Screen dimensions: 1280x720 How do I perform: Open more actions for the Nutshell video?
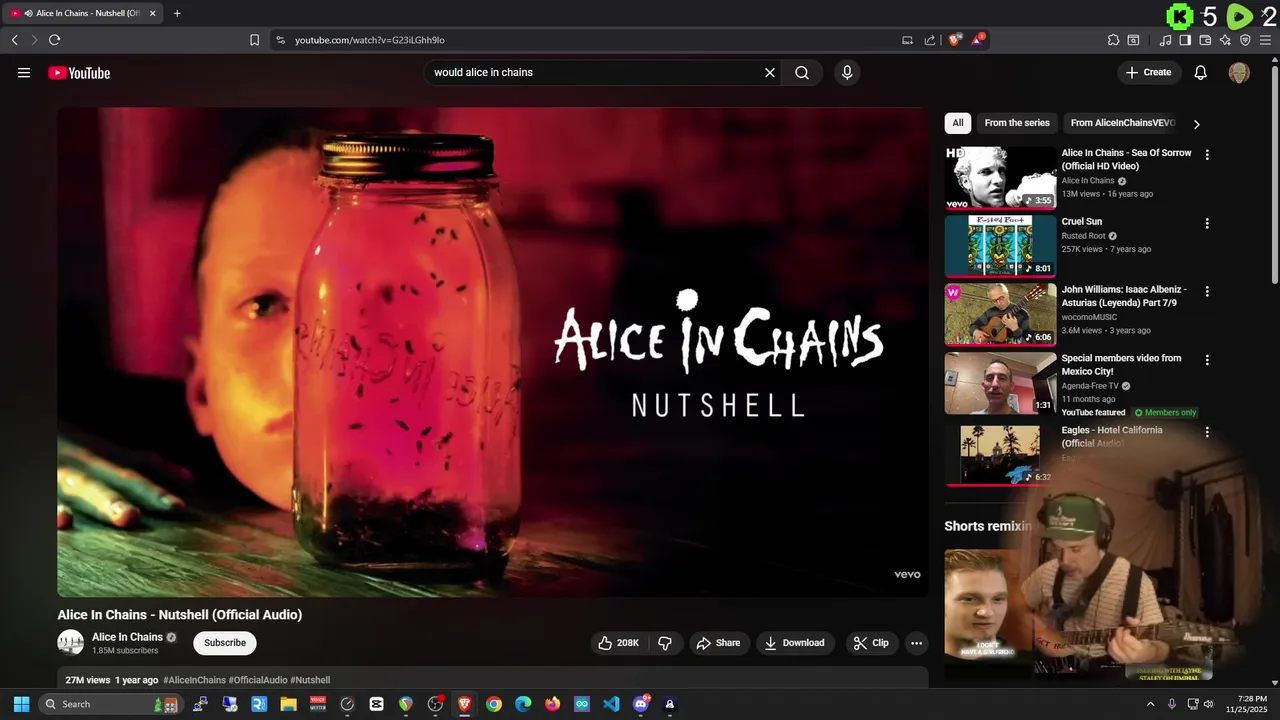coord(916,643)
